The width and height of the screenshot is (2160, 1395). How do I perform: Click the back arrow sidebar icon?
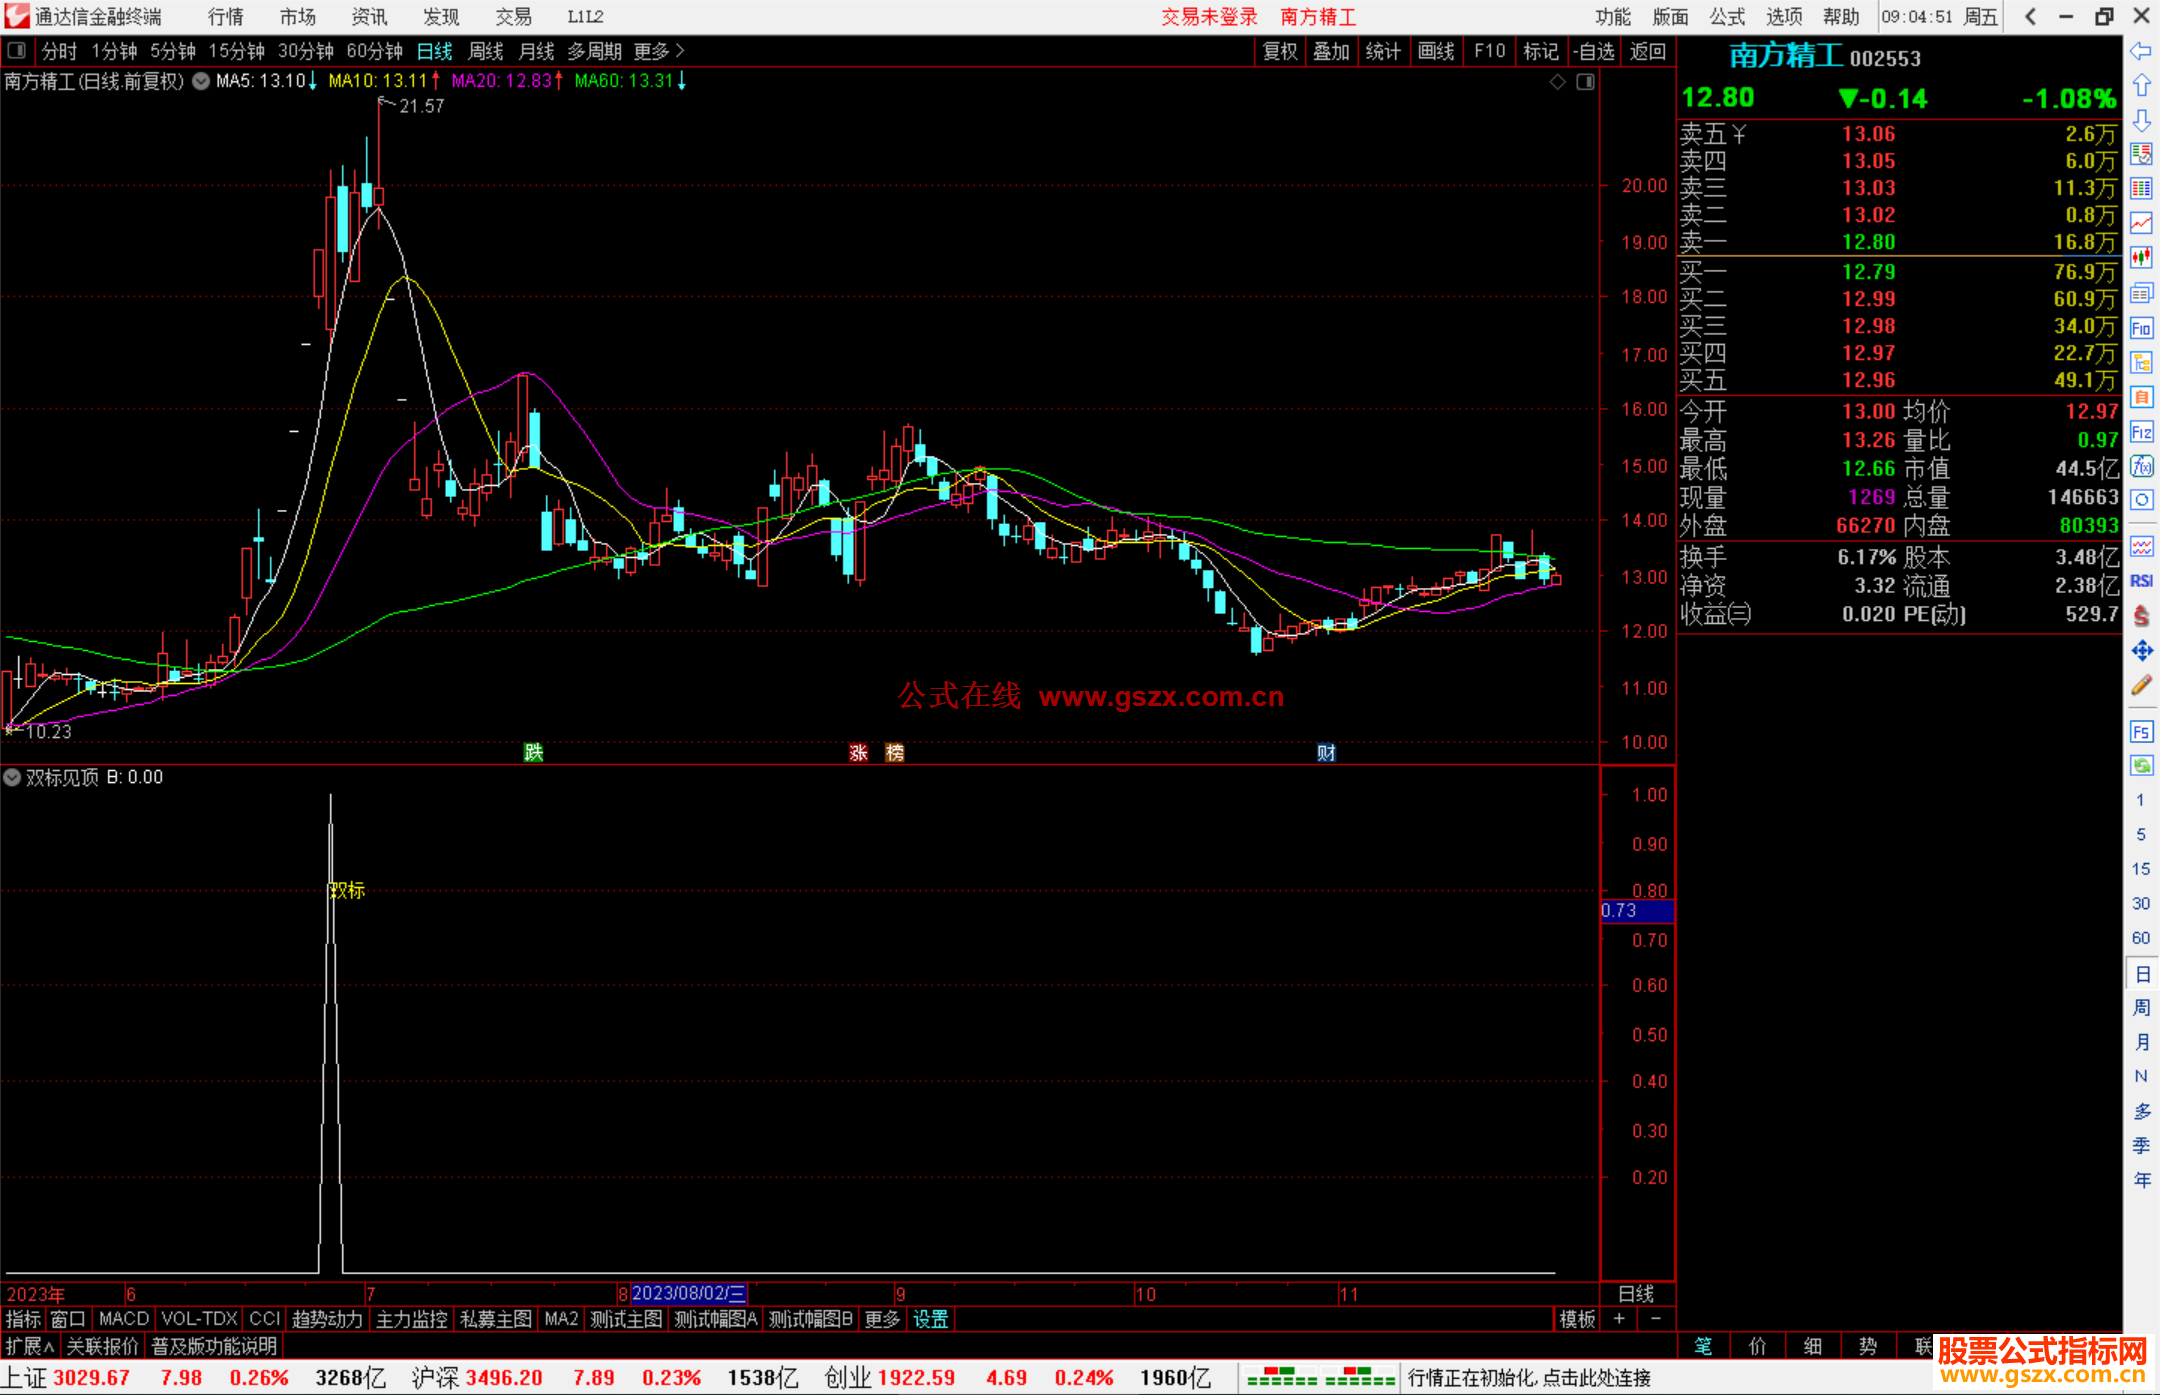[x=2141, y=51]
